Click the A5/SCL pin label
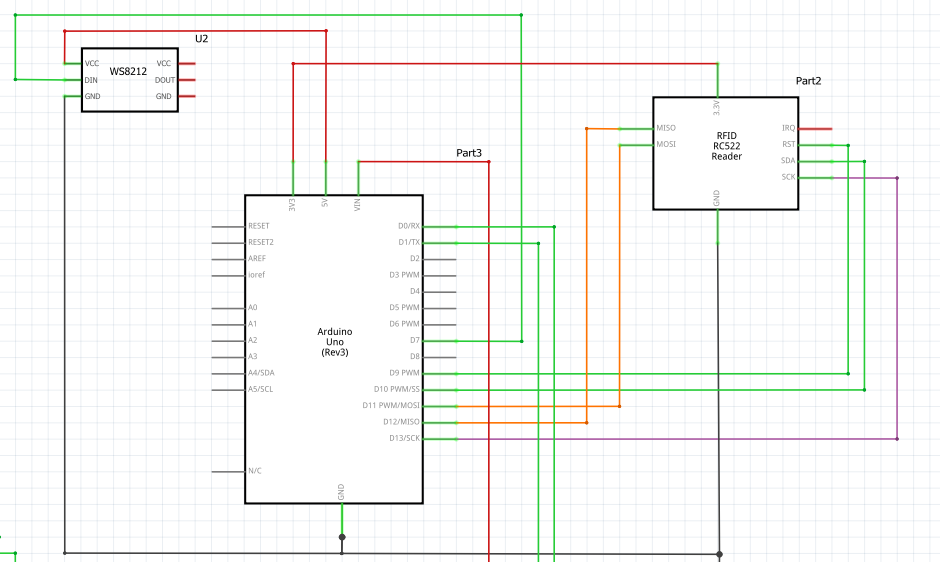Screen dimensions: 940x562 click(x=260, y=389)
